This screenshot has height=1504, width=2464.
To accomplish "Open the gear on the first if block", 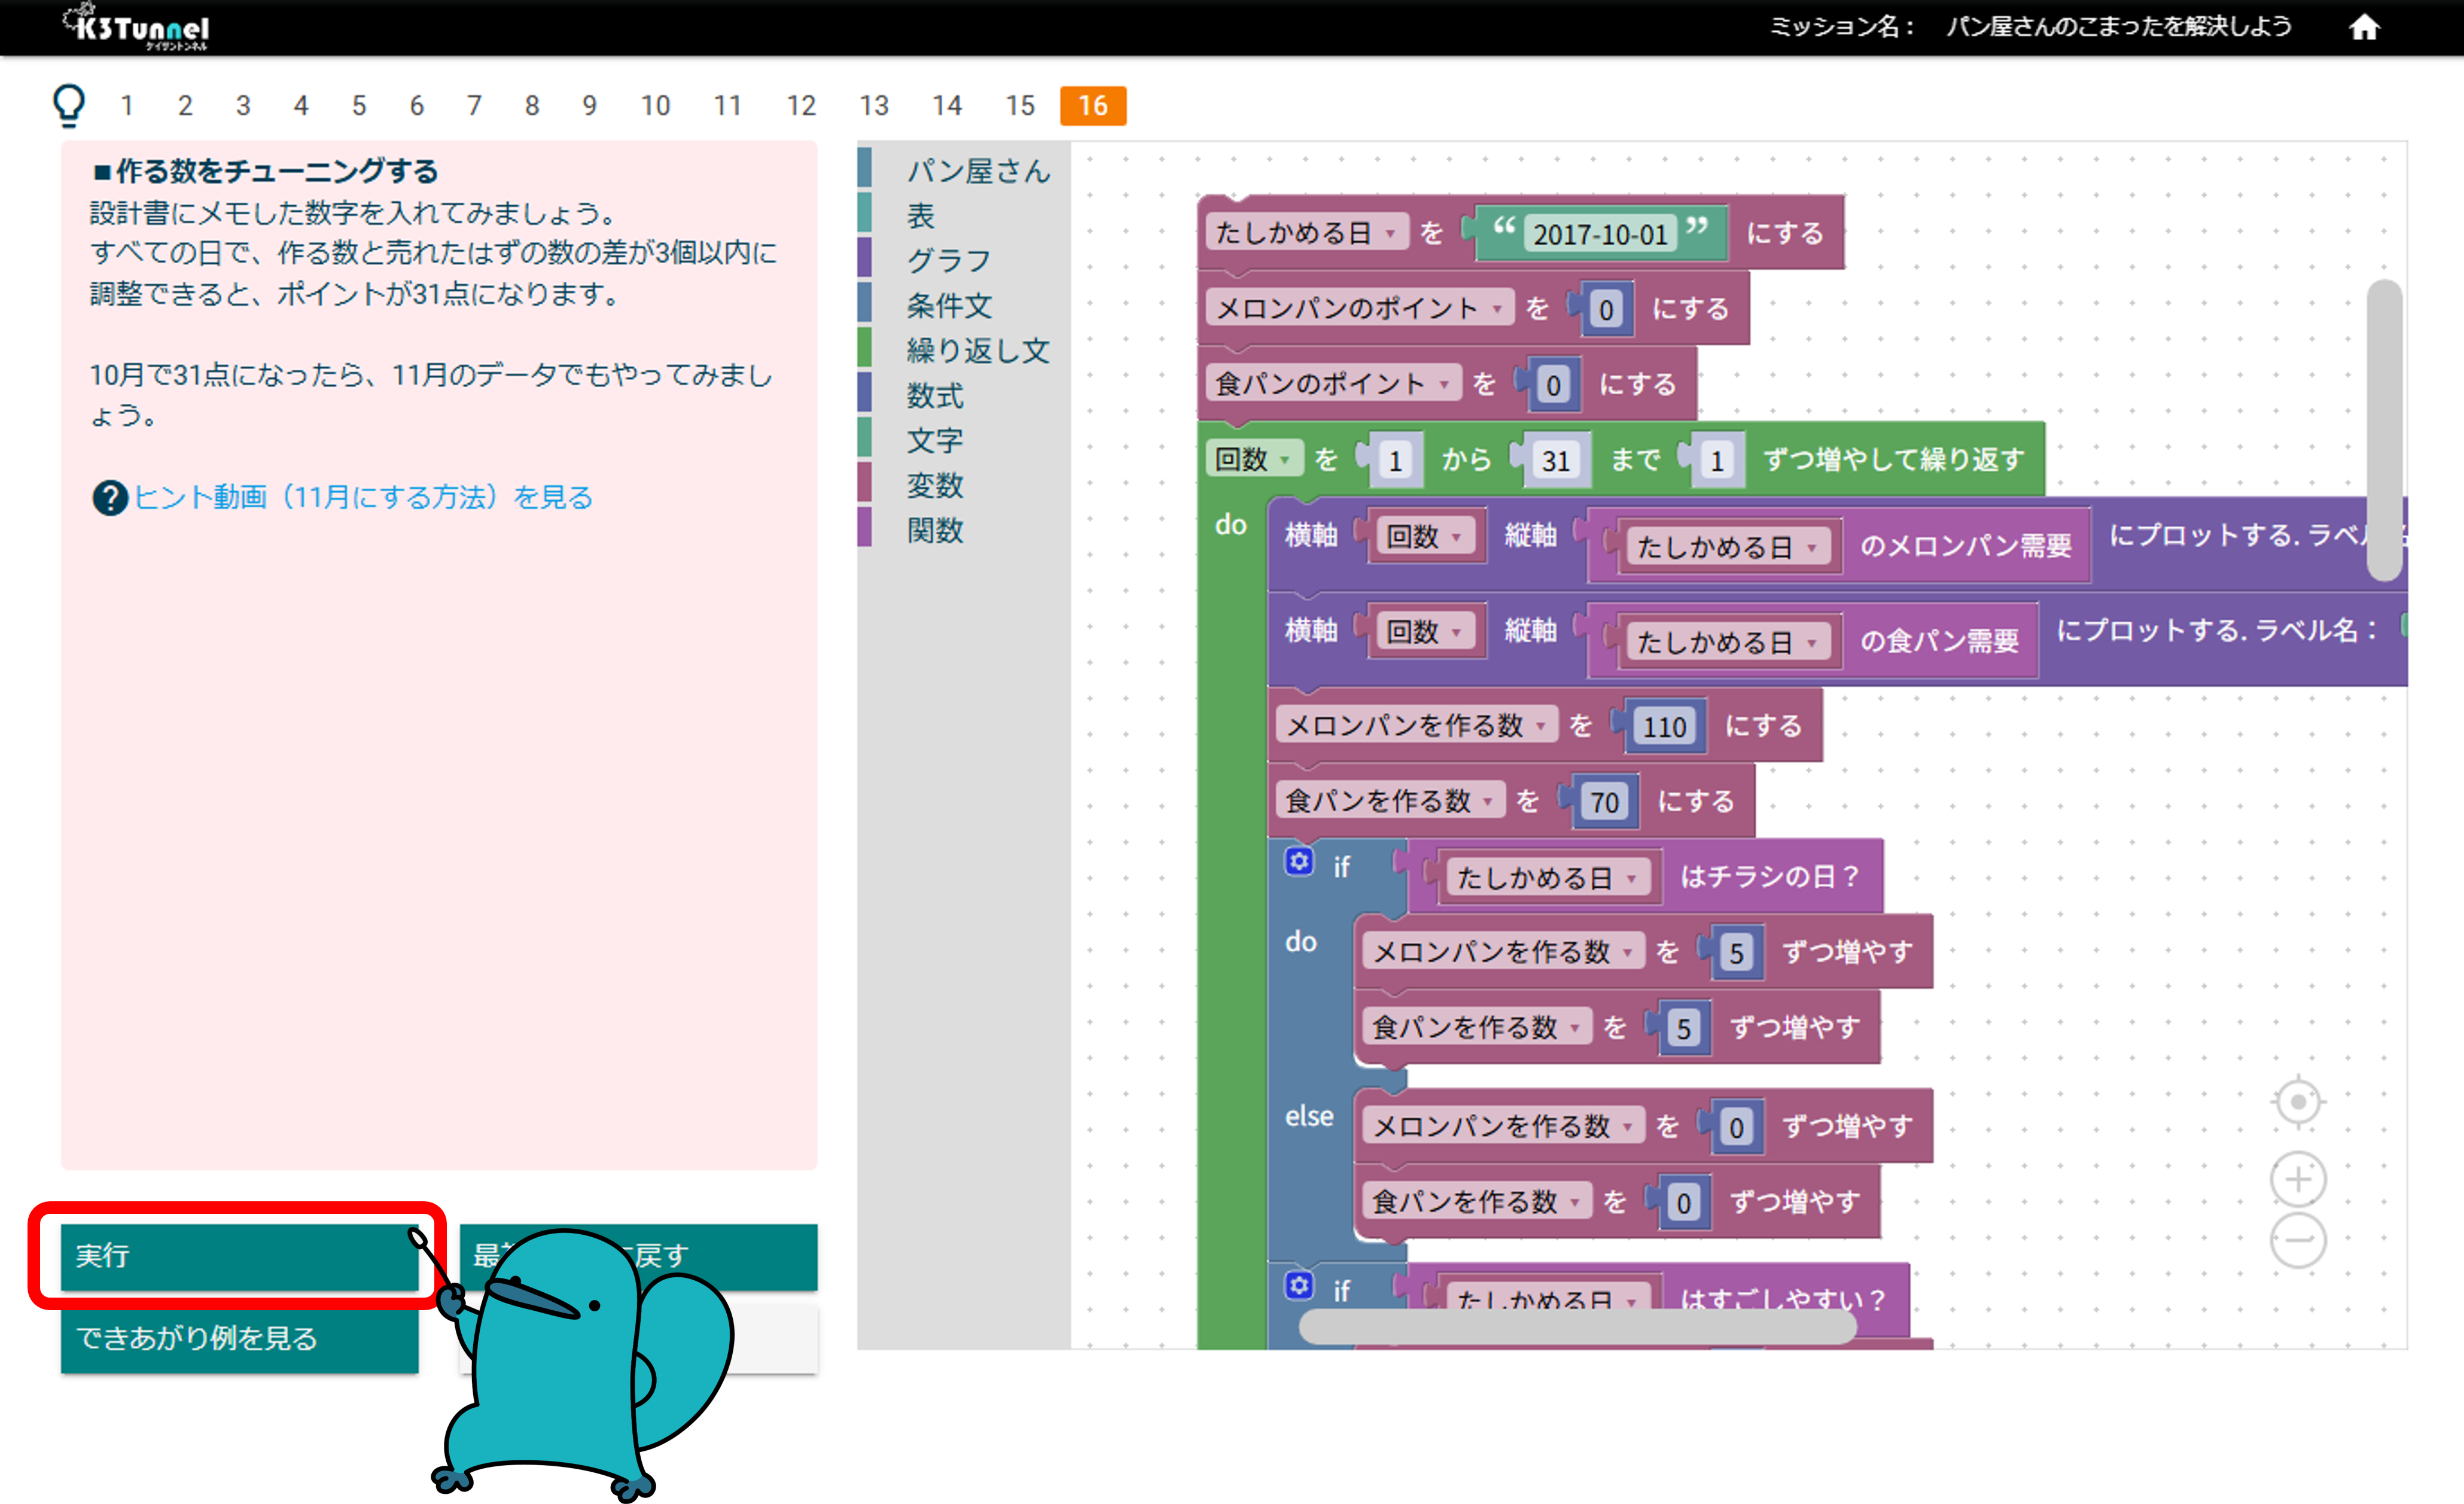I will click(x=1299, y=861).
